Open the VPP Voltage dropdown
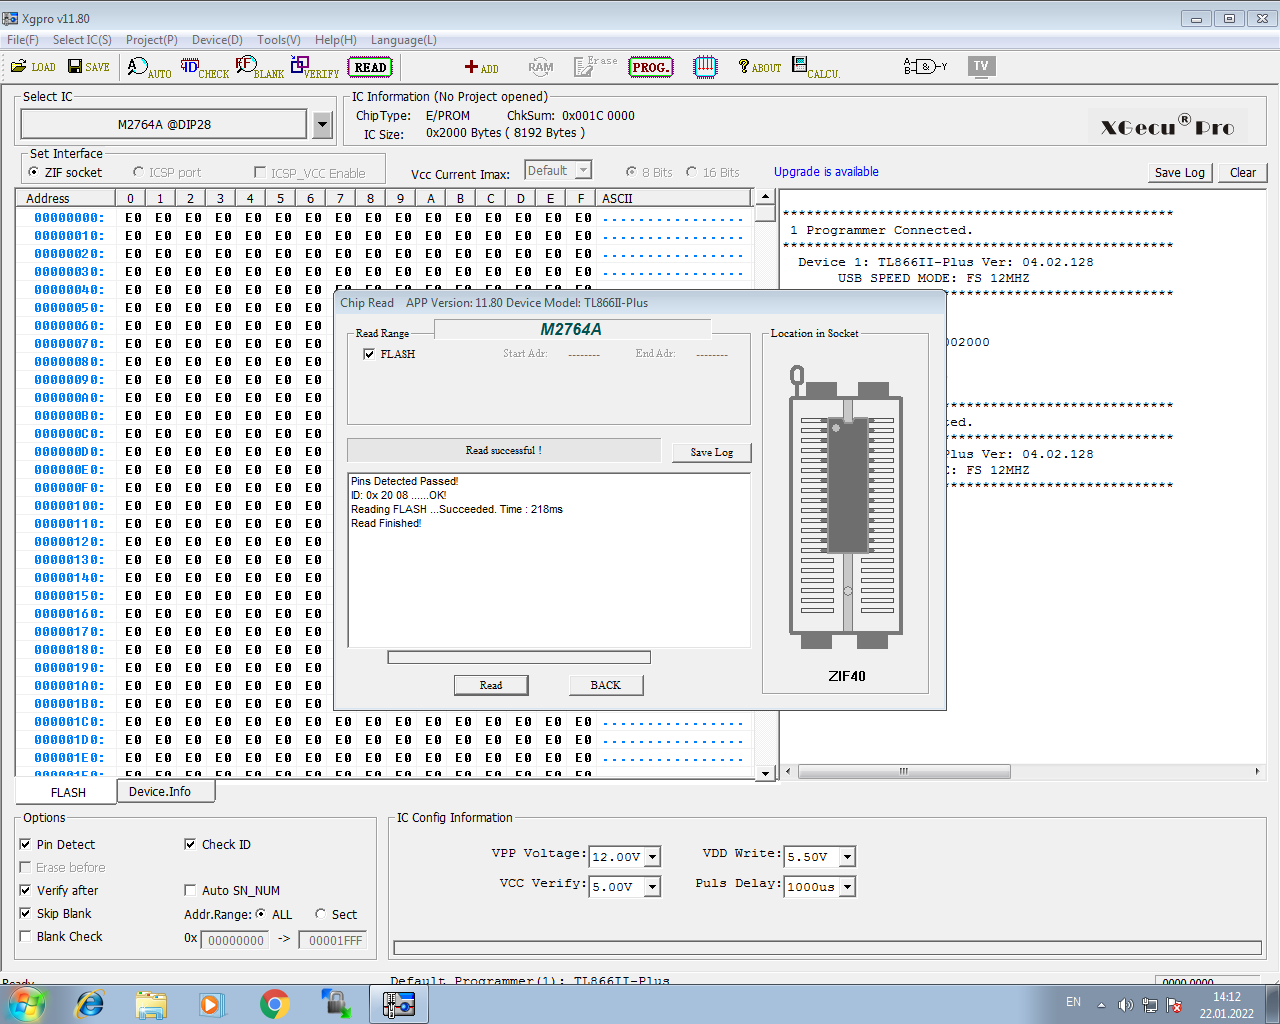Screen dimensions: 1280x1024 click(652, 857)
